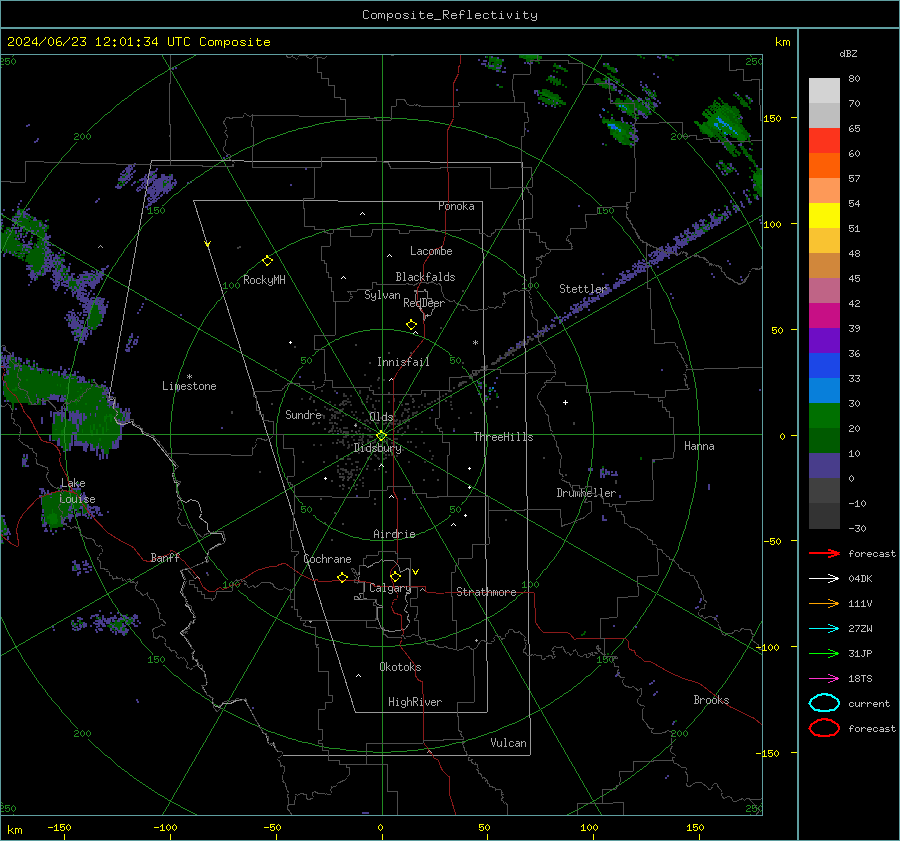900x841 pixels.
Task: Click the cyan current ellipse icon
Action: pos(824,703)
